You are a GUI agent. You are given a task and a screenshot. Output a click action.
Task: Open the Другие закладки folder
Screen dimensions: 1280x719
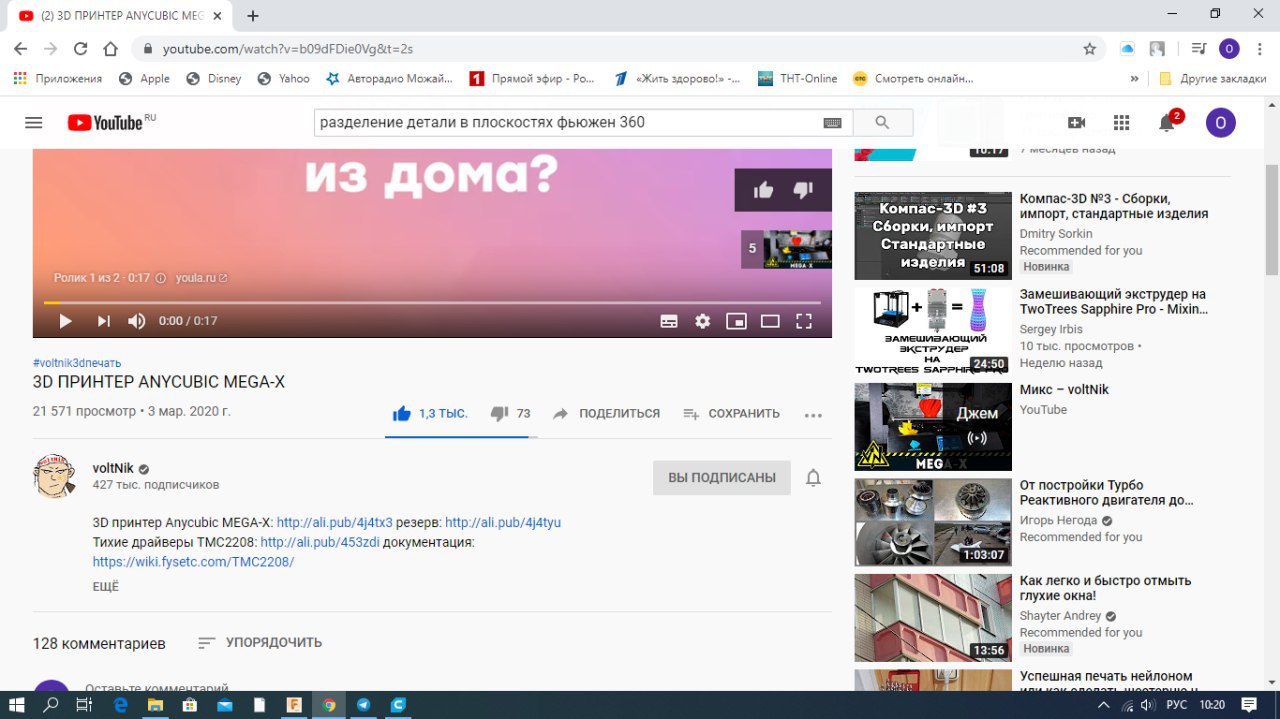click(x=1213, y=78)
